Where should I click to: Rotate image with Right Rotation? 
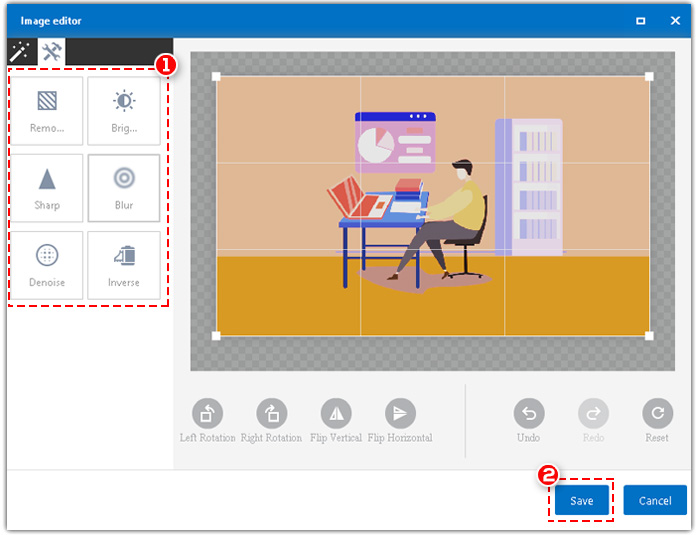click(x=271, y=413)
